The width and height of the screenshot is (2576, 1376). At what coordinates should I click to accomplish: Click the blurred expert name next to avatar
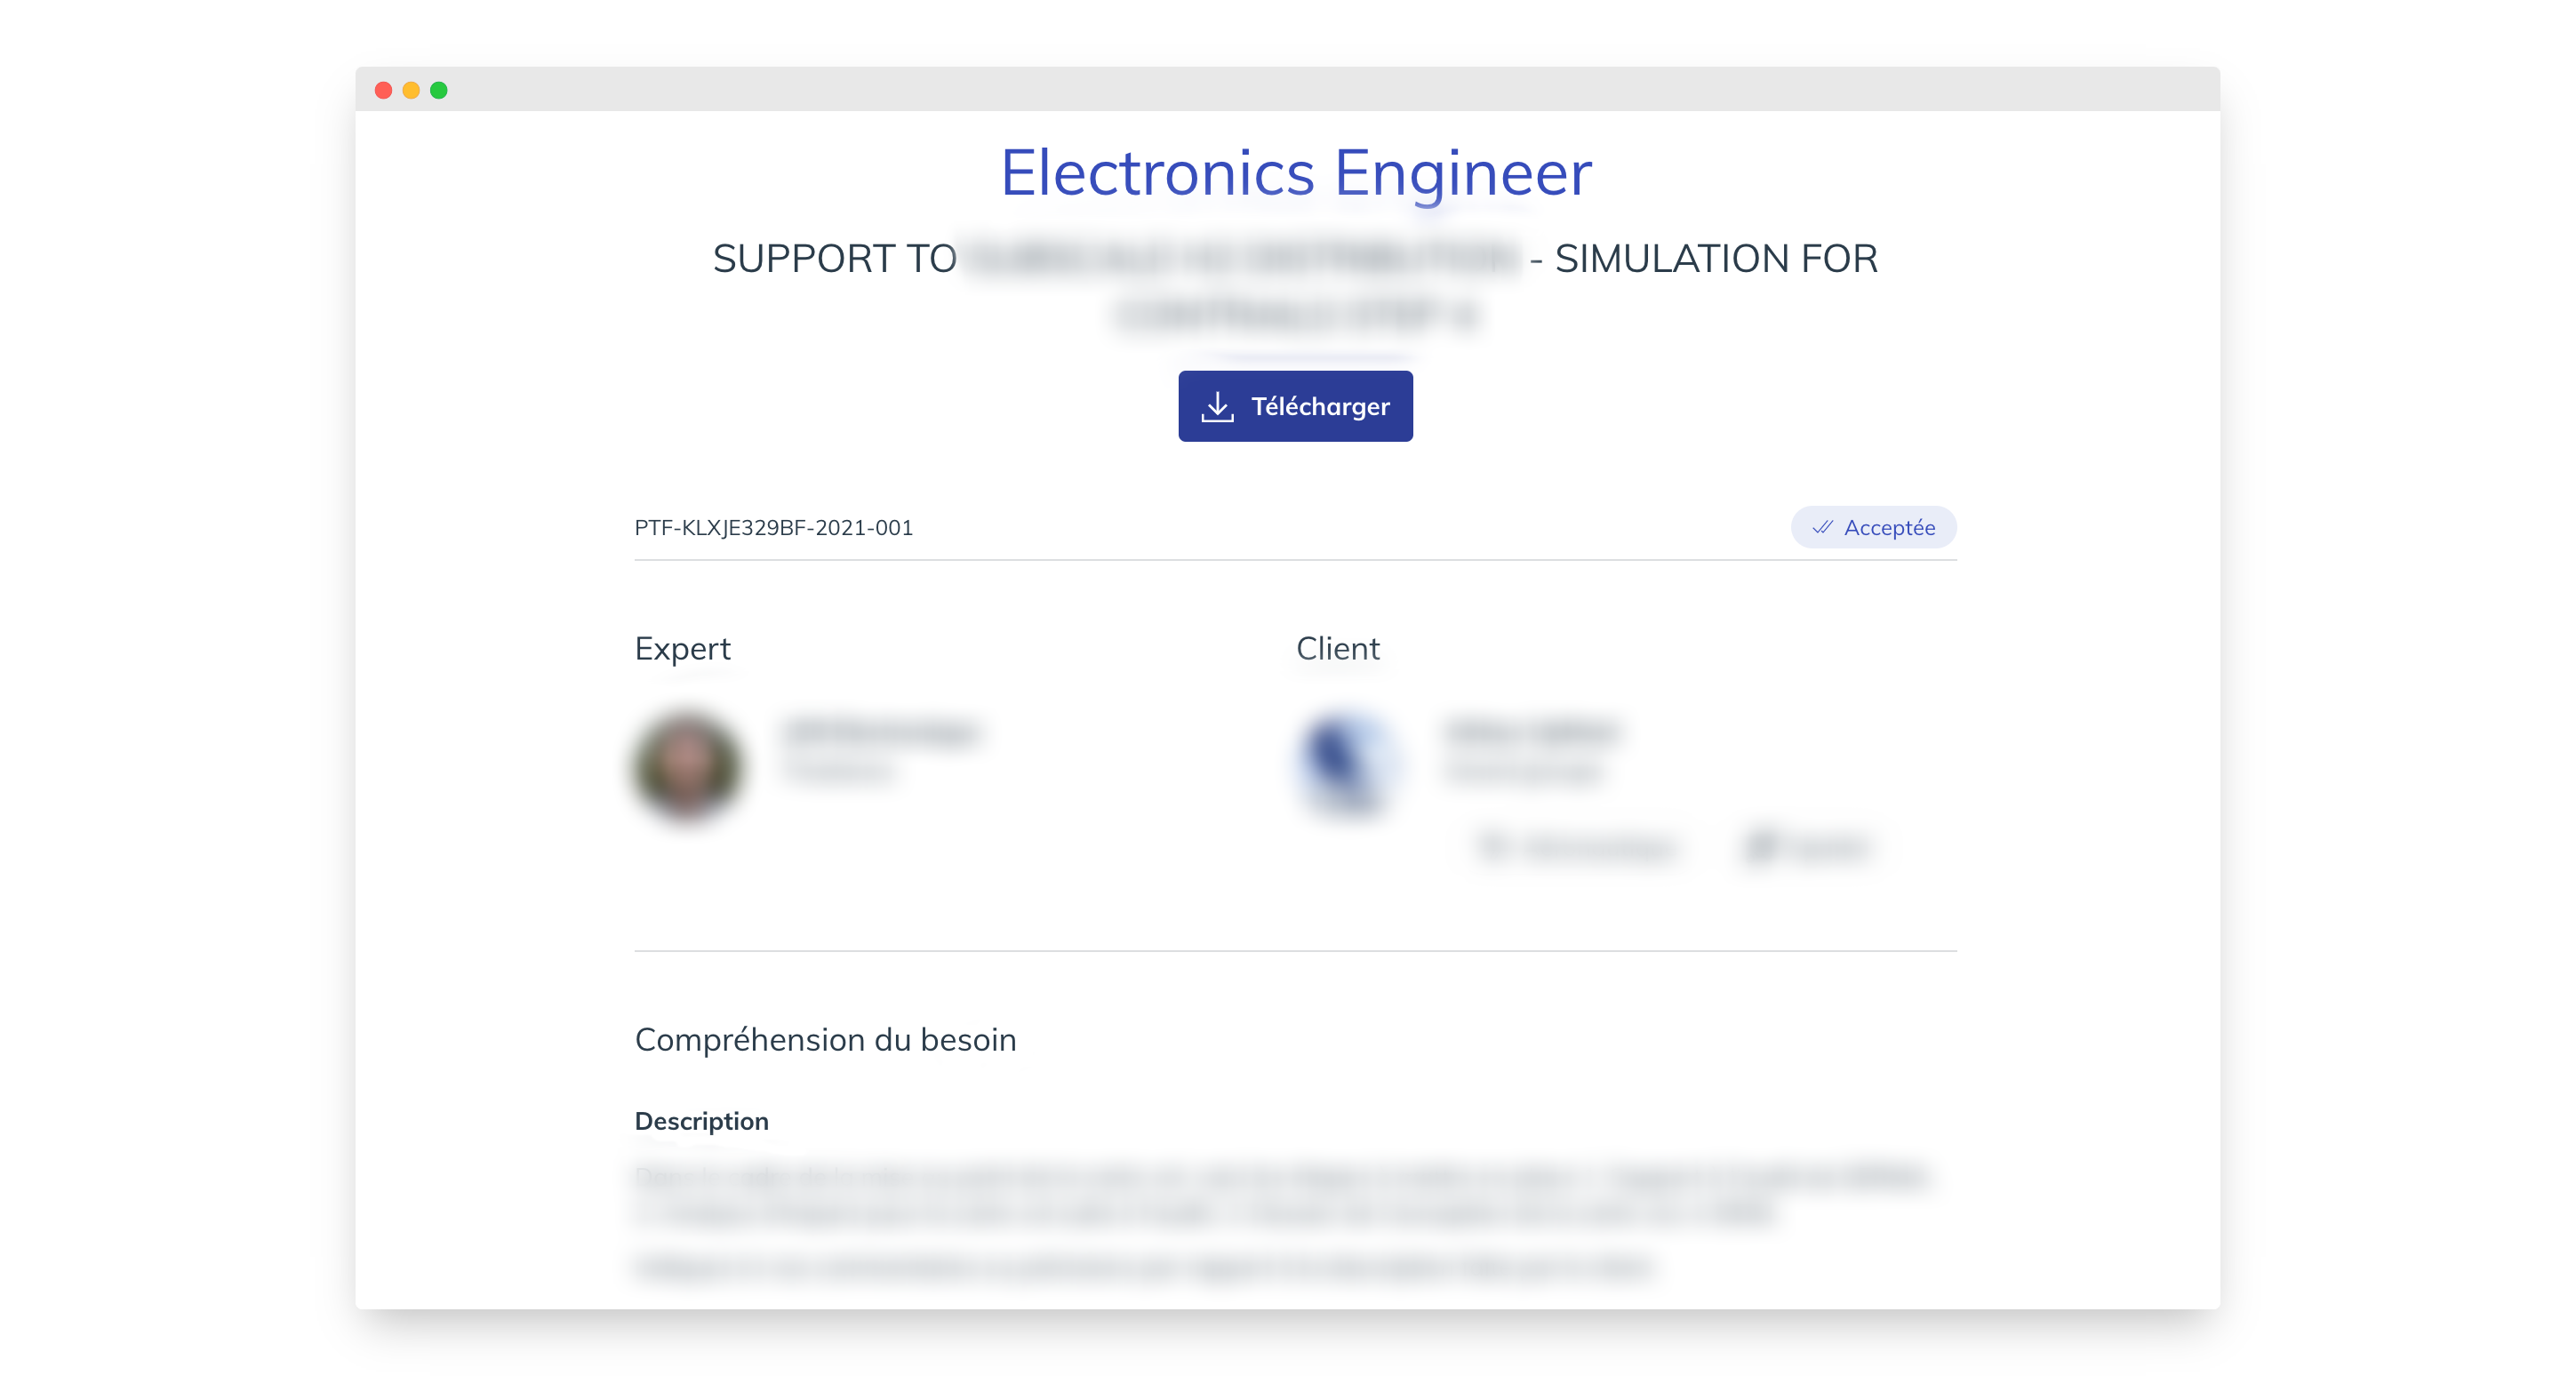880,733
